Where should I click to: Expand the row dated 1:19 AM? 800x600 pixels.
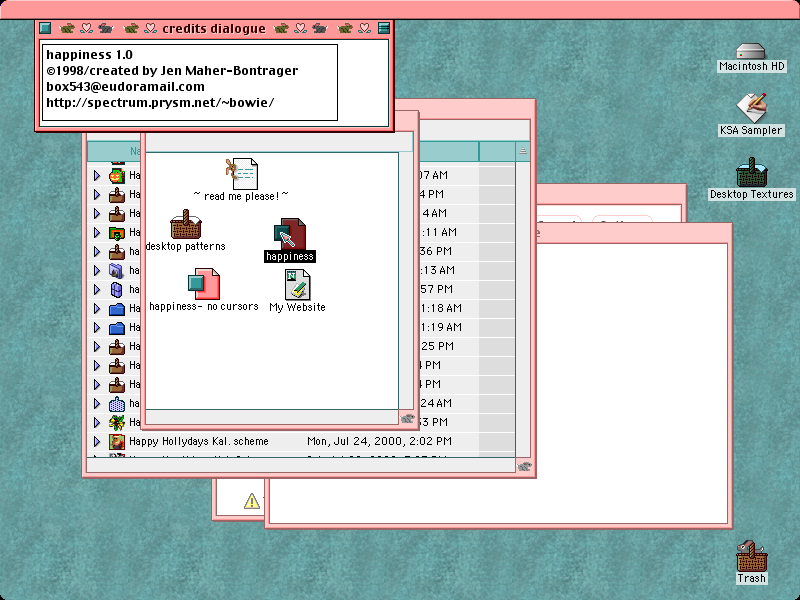(x=97, y=328)
